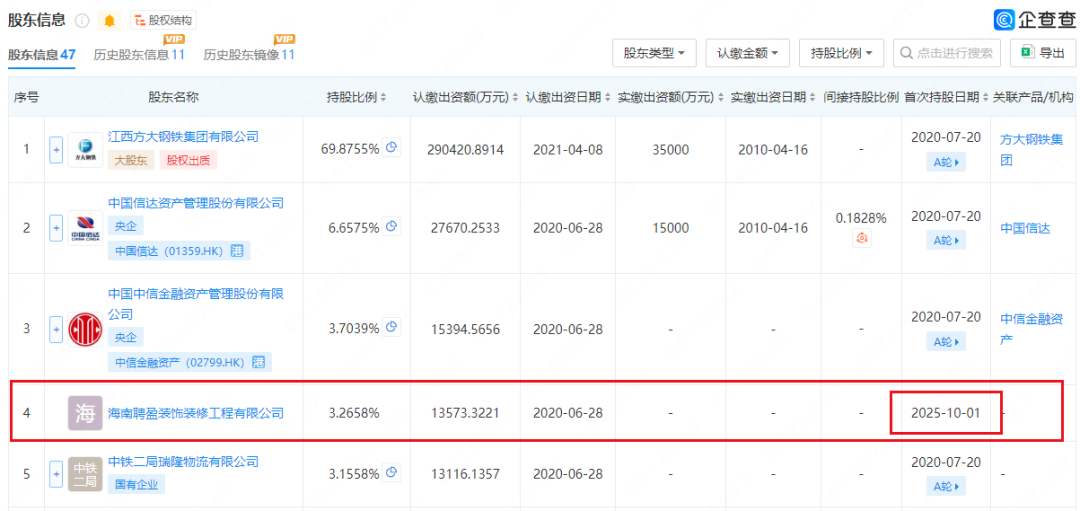This screenshot has height=511, width=1080.
Task: Click the 点击进行搜索 search field
Action: click(947, 53)
